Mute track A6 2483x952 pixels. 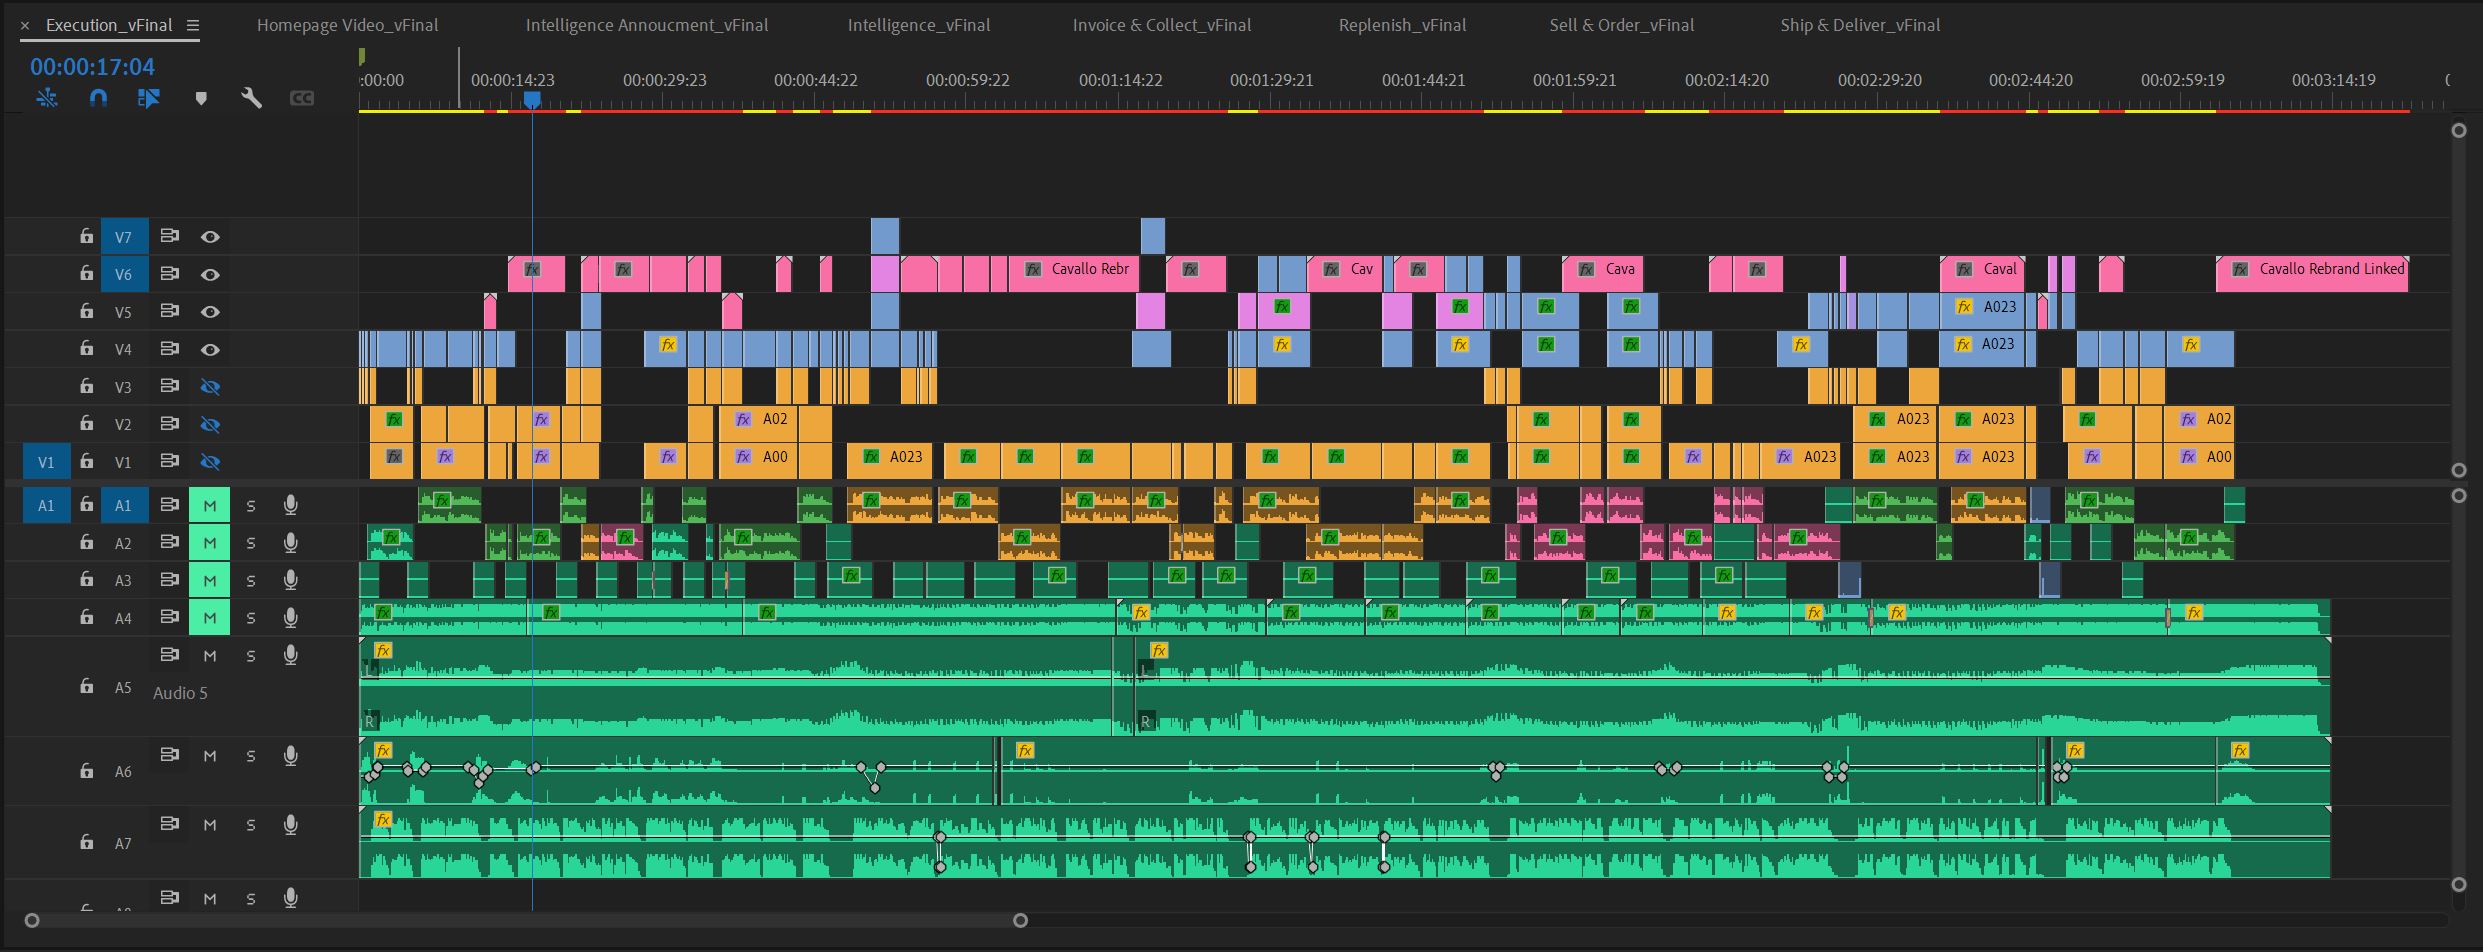[210, 756]
